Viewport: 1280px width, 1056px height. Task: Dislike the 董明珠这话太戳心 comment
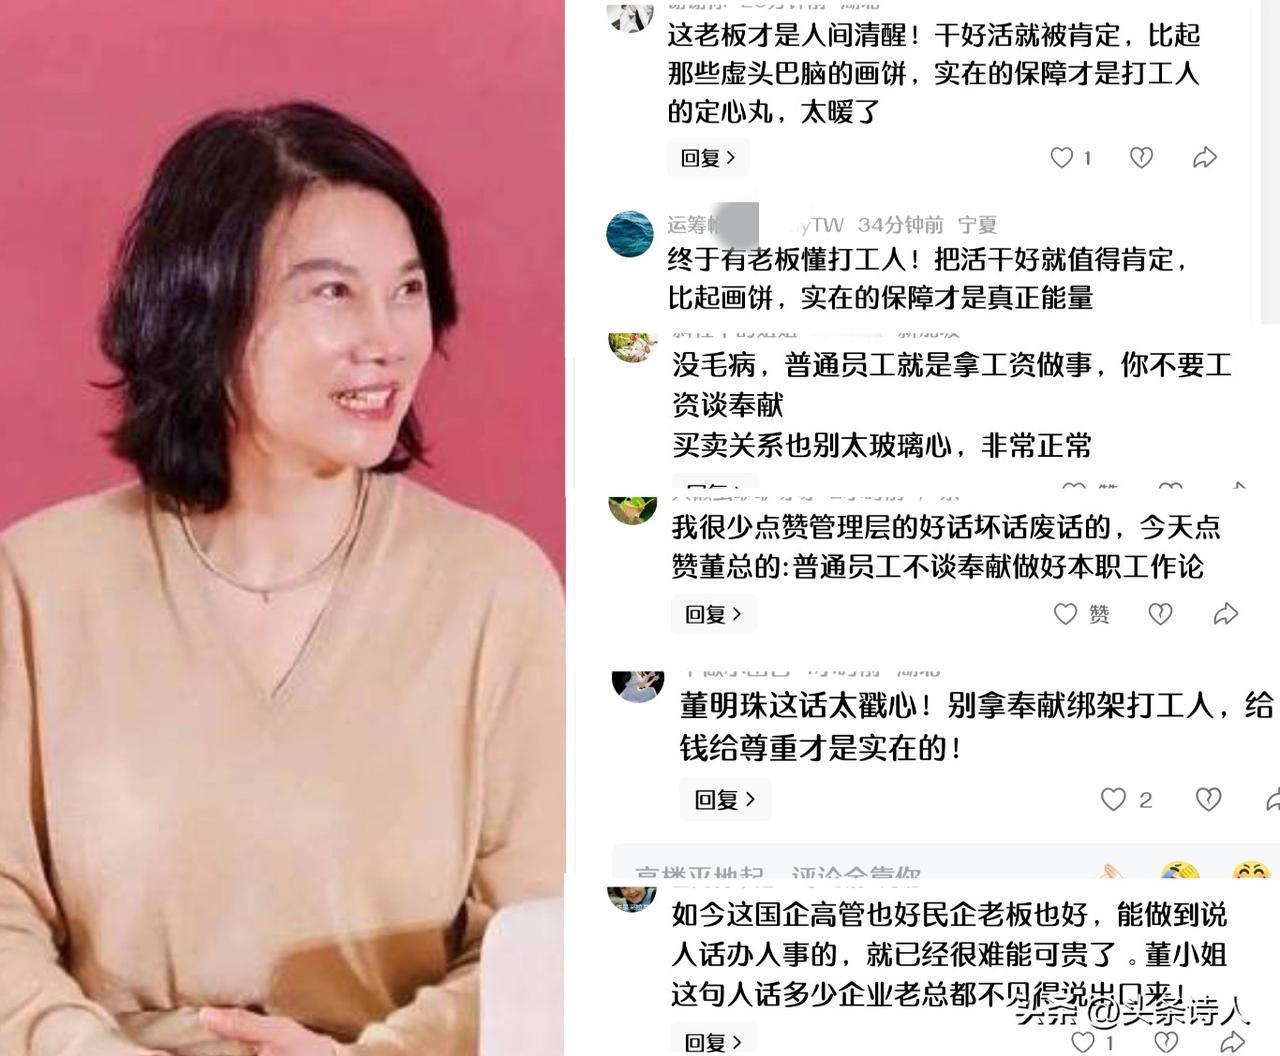click(x=1208, y=799)
